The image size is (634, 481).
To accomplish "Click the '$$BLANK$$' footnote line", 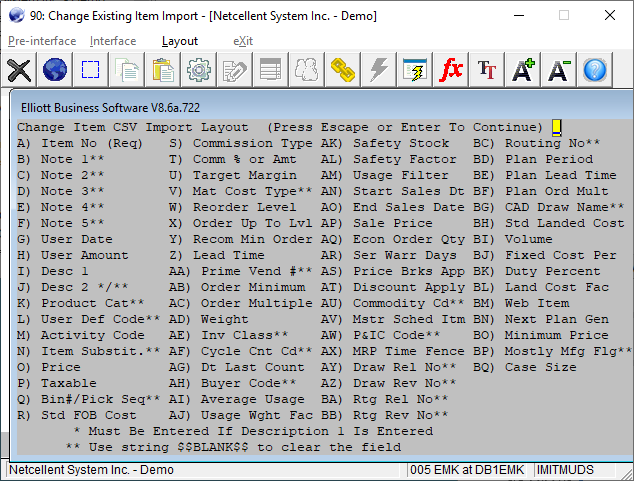I will coord(233,447).
